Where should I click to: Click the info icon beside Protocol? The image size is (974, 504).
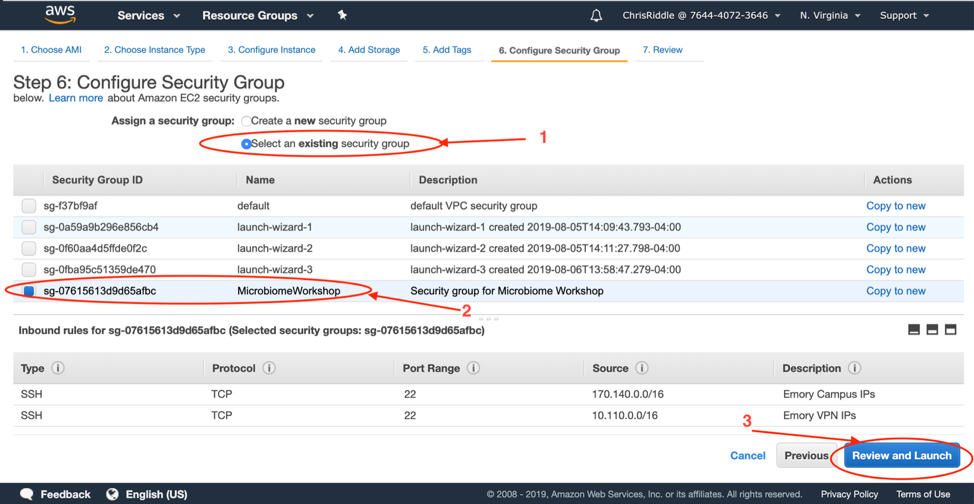tap(269, 368)
